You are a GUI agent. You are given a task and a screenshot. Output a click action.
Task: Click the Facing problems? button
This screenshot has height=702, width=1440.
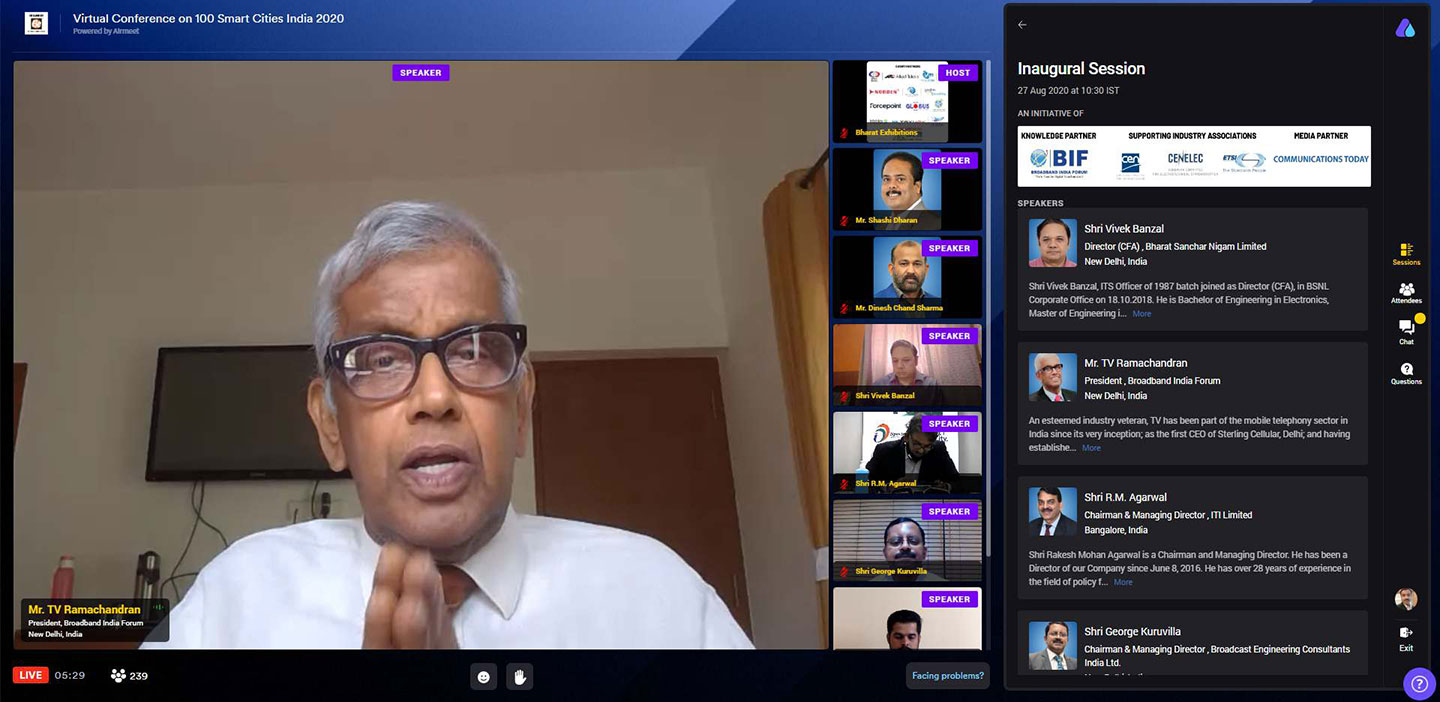click(x=948, y=676)
